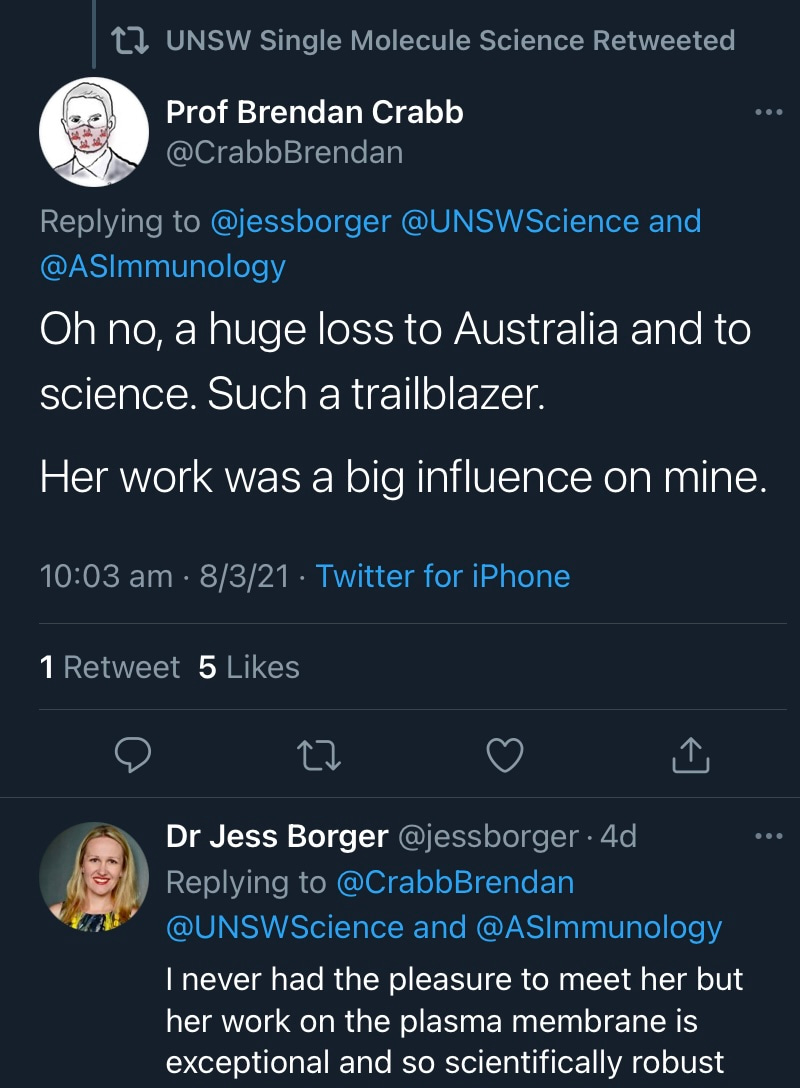
Task: Retweet Brendan Crabb's tweet
Action: click(x=321, y=757)
